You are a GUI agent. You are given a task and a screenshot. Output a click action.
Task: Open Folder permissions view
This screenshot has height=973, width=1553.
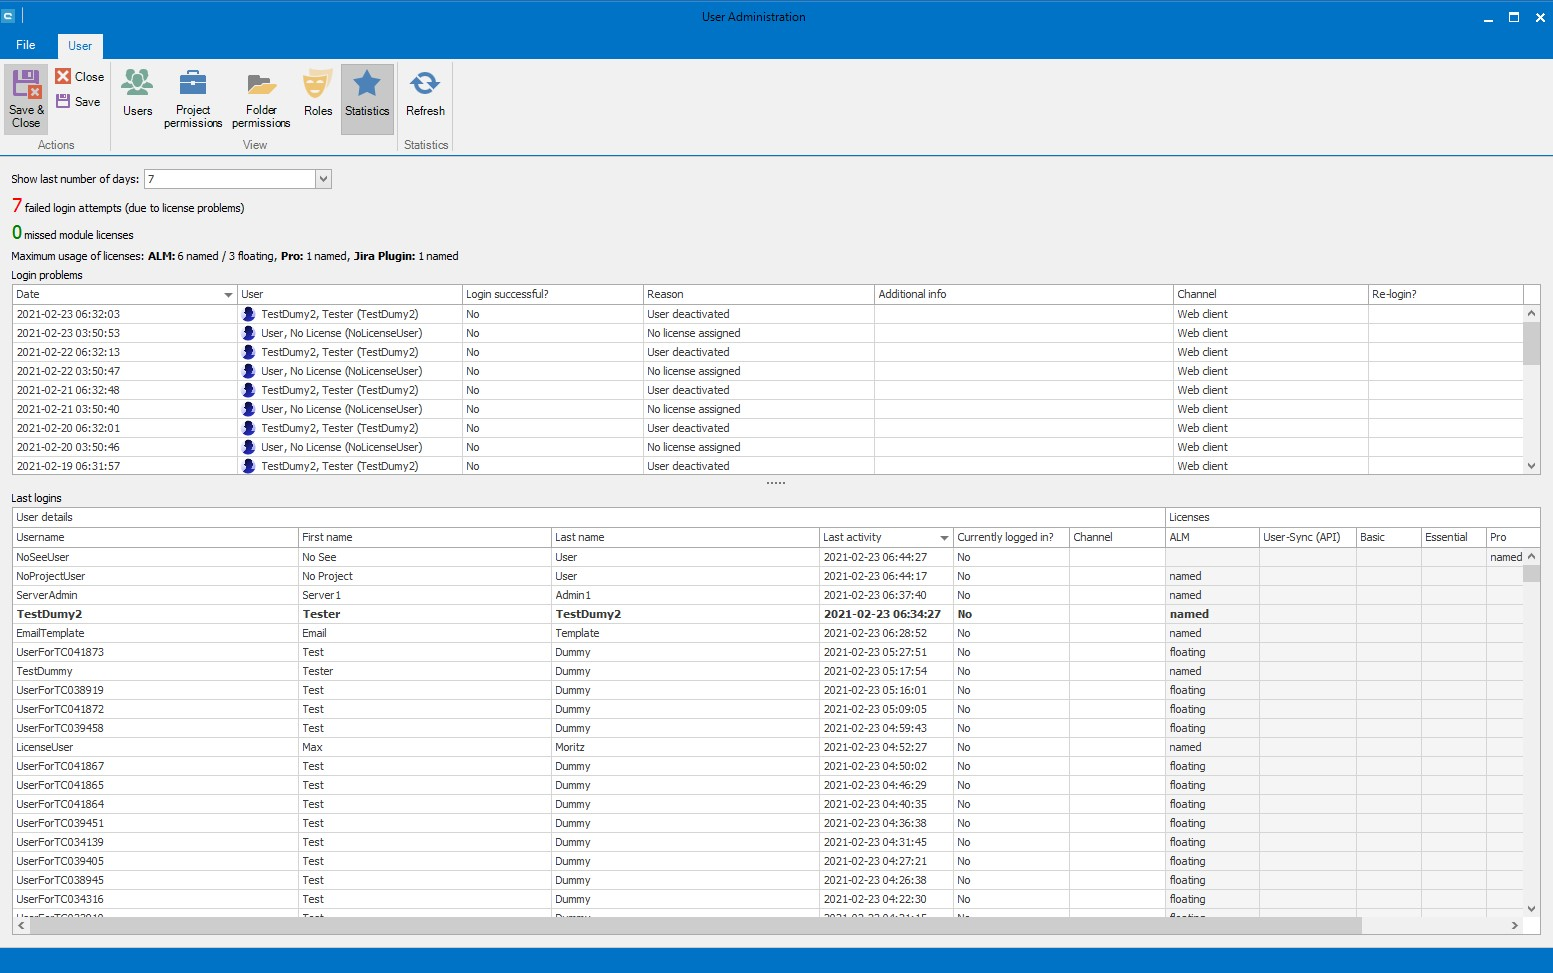(261, 98)
